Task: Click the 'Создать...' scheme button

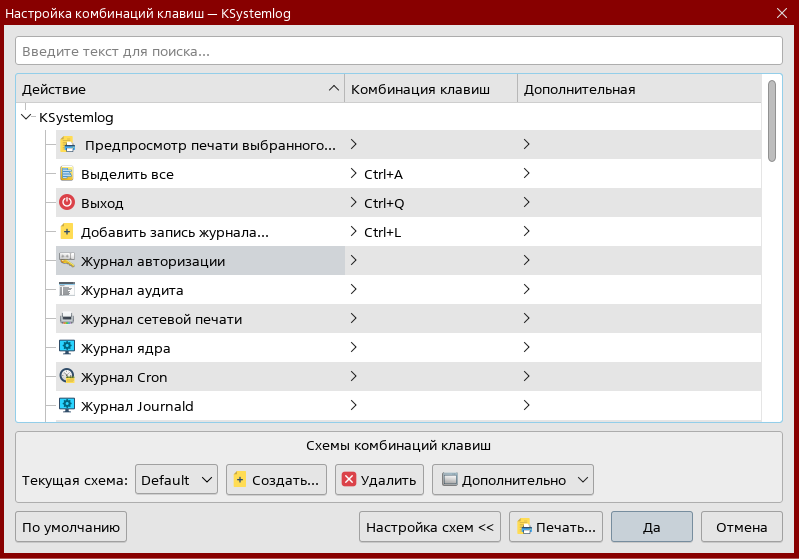Action: click(x=276, y=480)
